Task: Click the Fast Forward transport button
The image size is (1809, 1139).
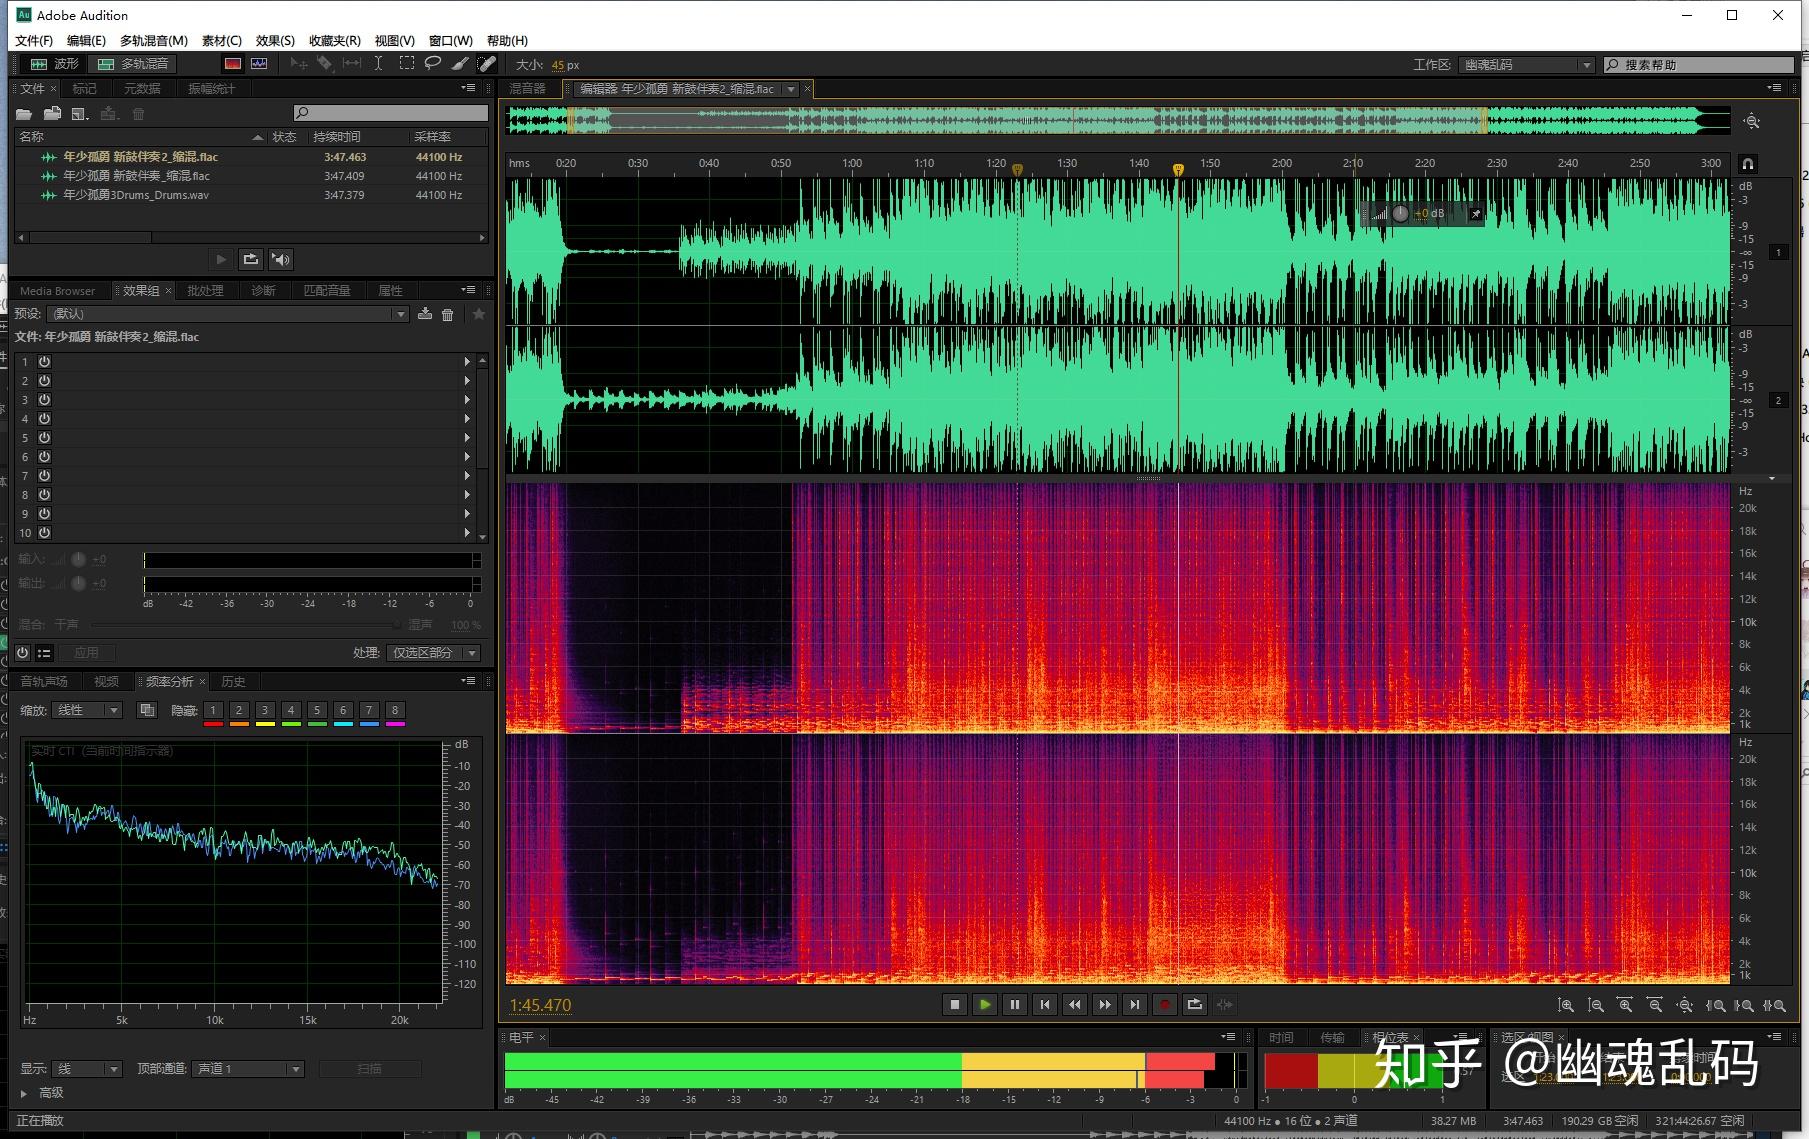Action: pos(1104,1005)
